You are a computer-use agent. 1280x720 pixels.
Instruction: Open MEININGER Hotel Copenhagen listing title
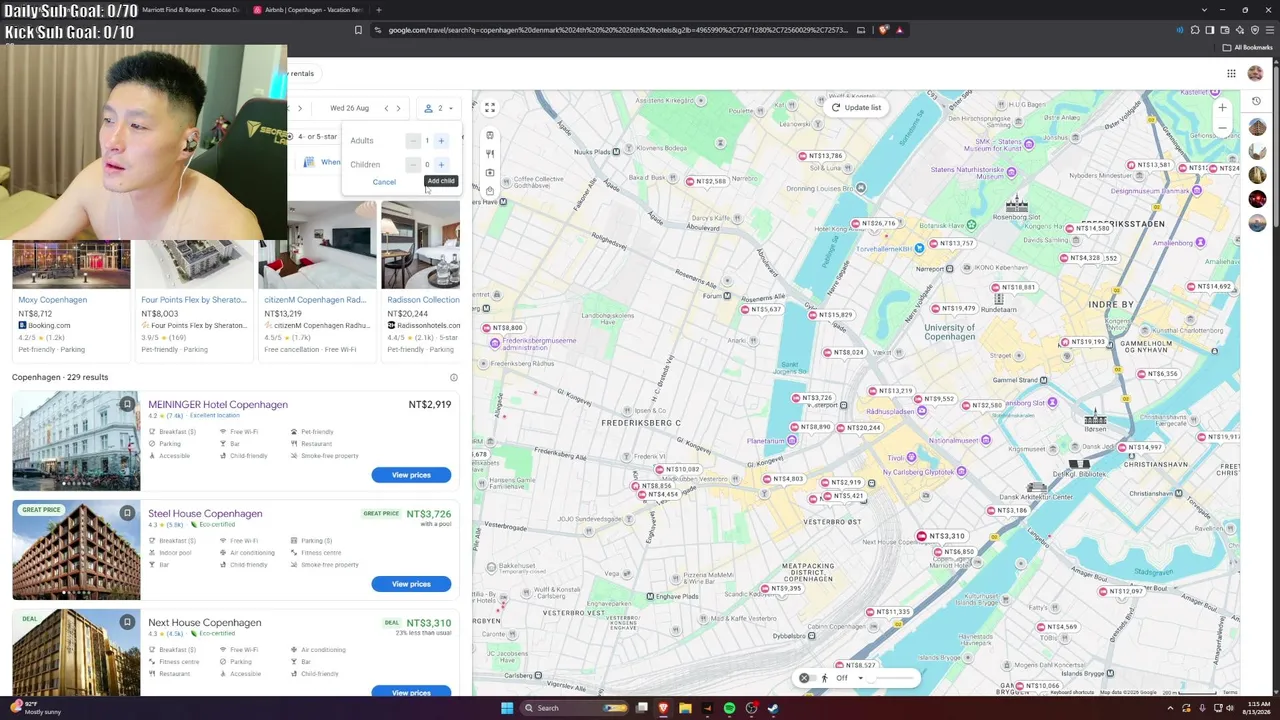[x=218, y=405]
